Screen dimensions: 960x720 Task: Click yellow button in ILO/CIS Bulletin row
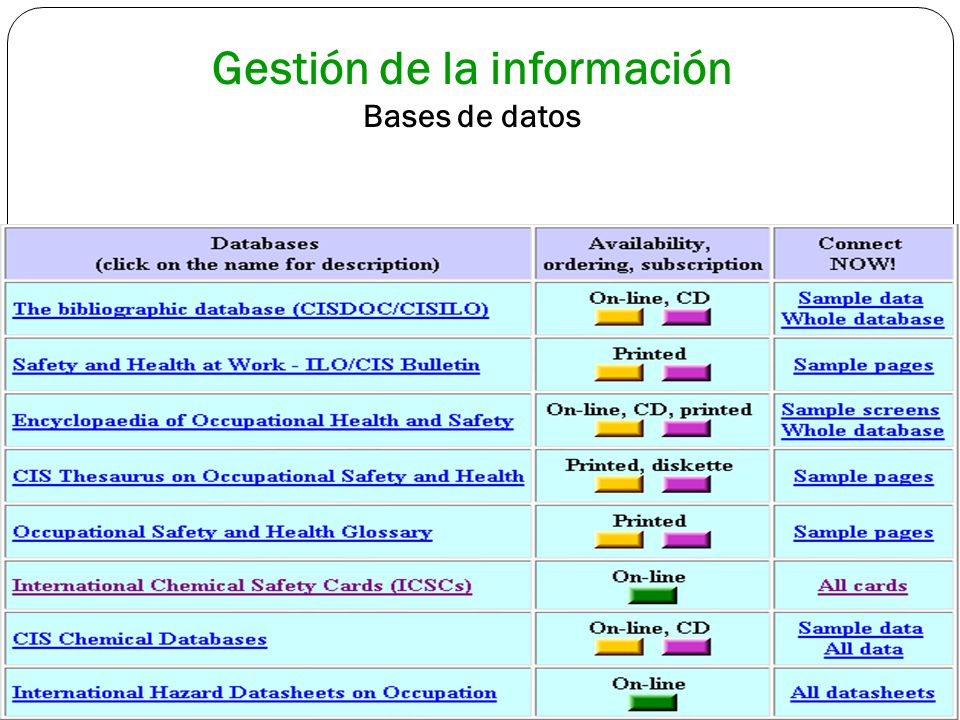coord(619,372)
